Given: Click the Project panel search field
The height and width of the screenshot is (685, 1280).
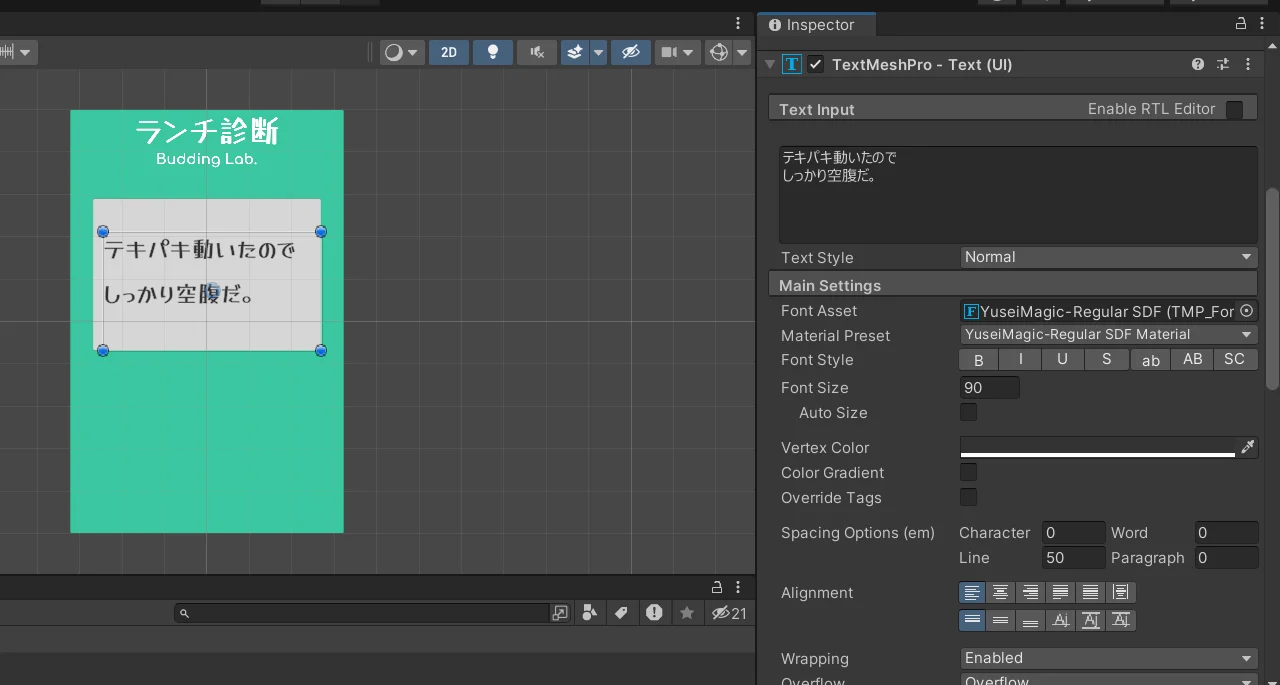Looking at the screenshot, I should click(x=362, y=613).
